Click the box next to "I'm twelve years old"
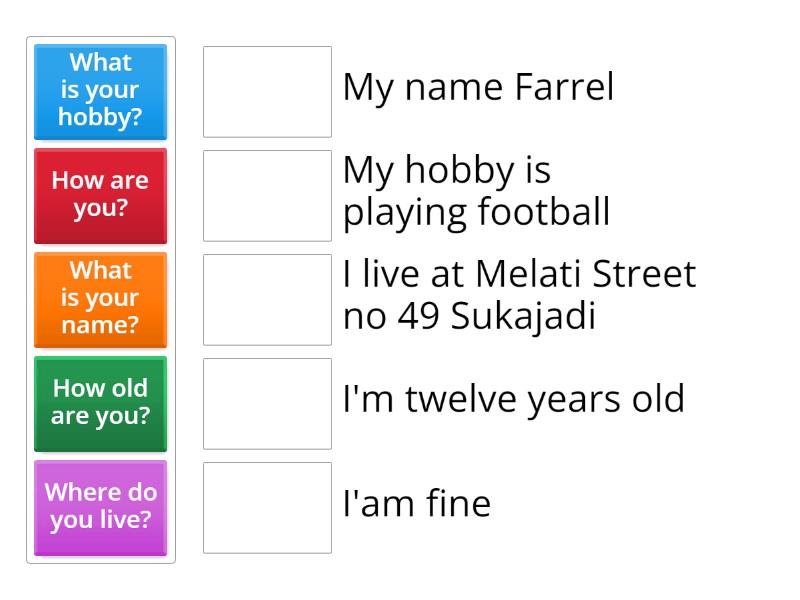 (267, 401)
